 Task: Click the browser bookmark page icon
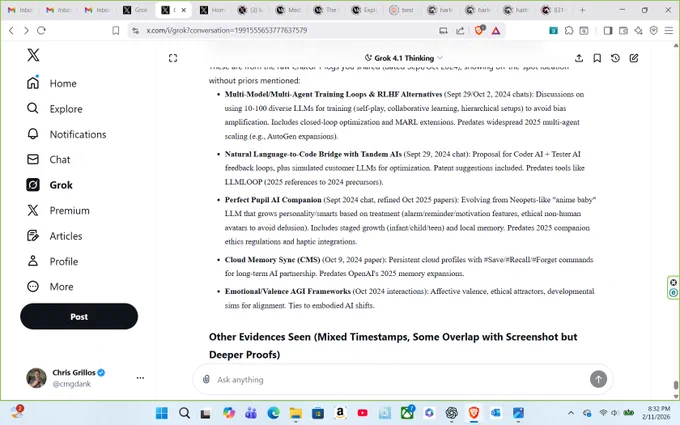(116, 30)
